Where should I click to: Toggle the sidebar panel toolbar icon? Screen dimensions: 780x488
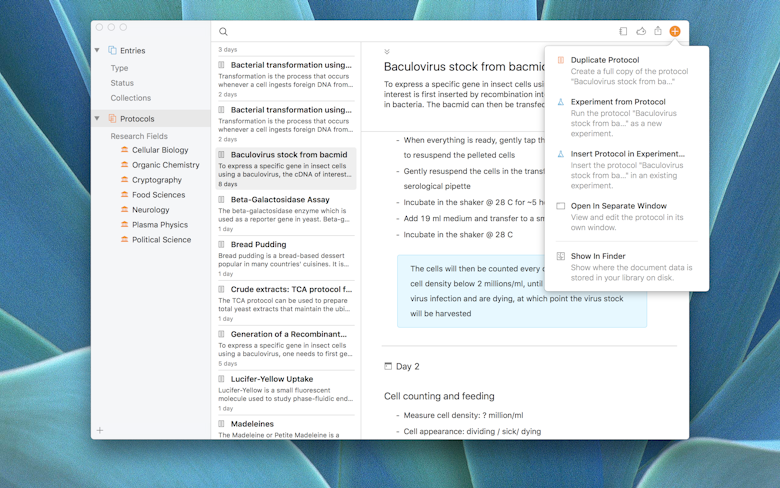click(x=623, y=31)
